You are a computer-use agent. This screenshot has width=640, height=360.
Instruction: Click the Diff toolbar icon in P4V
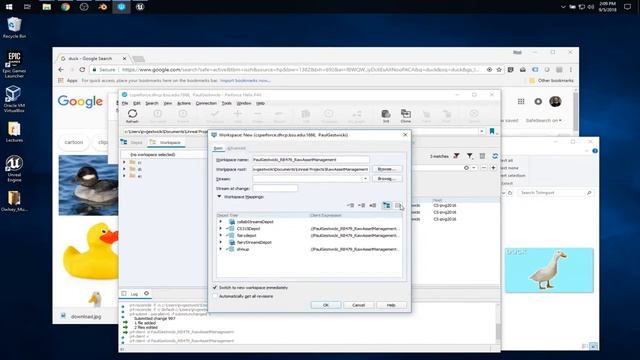coord(305,116)
